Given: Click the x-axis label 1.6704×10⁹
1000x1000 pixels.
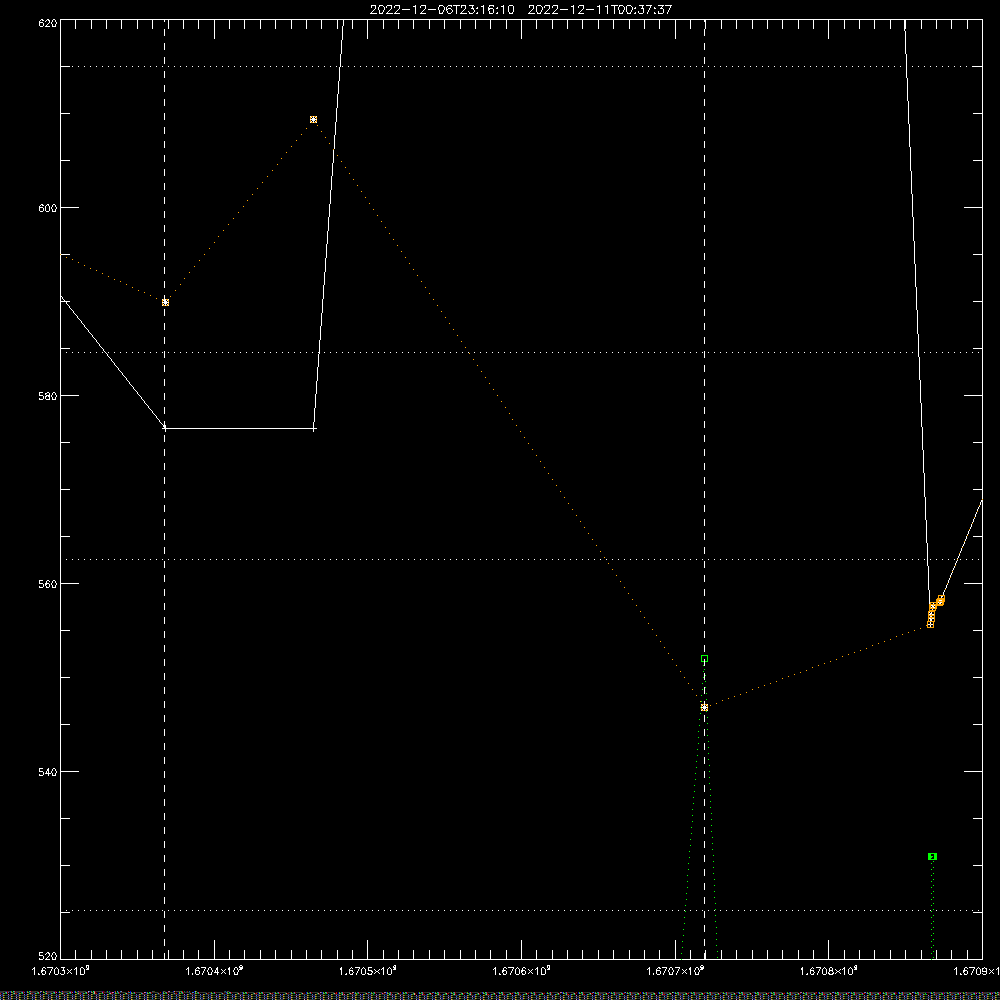Looking at the screenshot, I should click(214, 971).
